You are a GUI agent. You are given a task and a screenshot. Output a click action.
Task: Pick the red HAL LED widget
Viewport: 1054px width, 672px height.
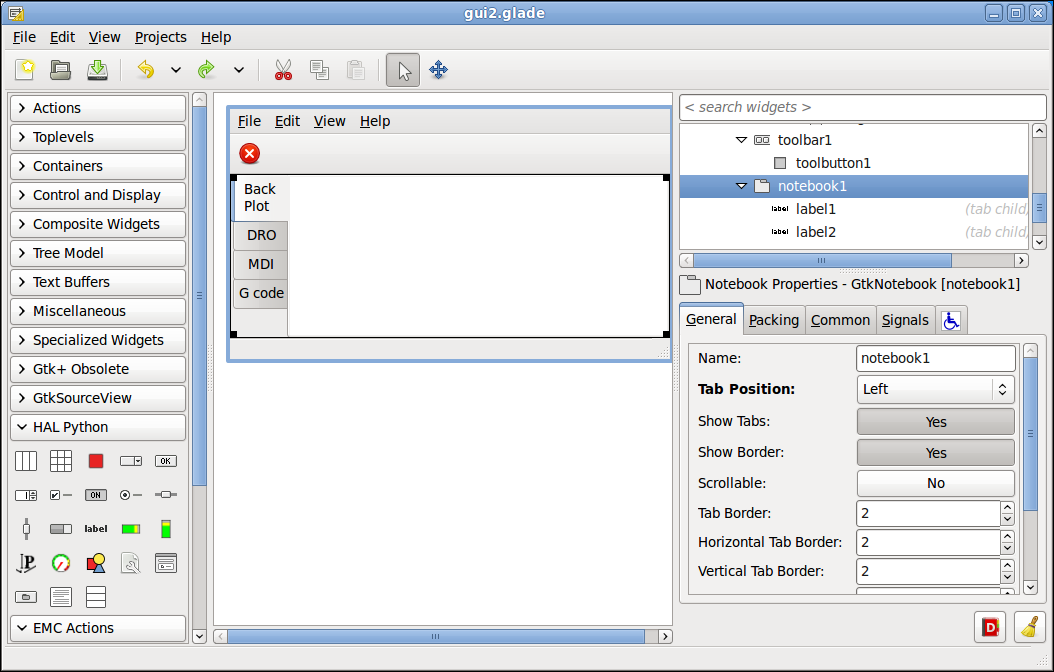(96, 461)
